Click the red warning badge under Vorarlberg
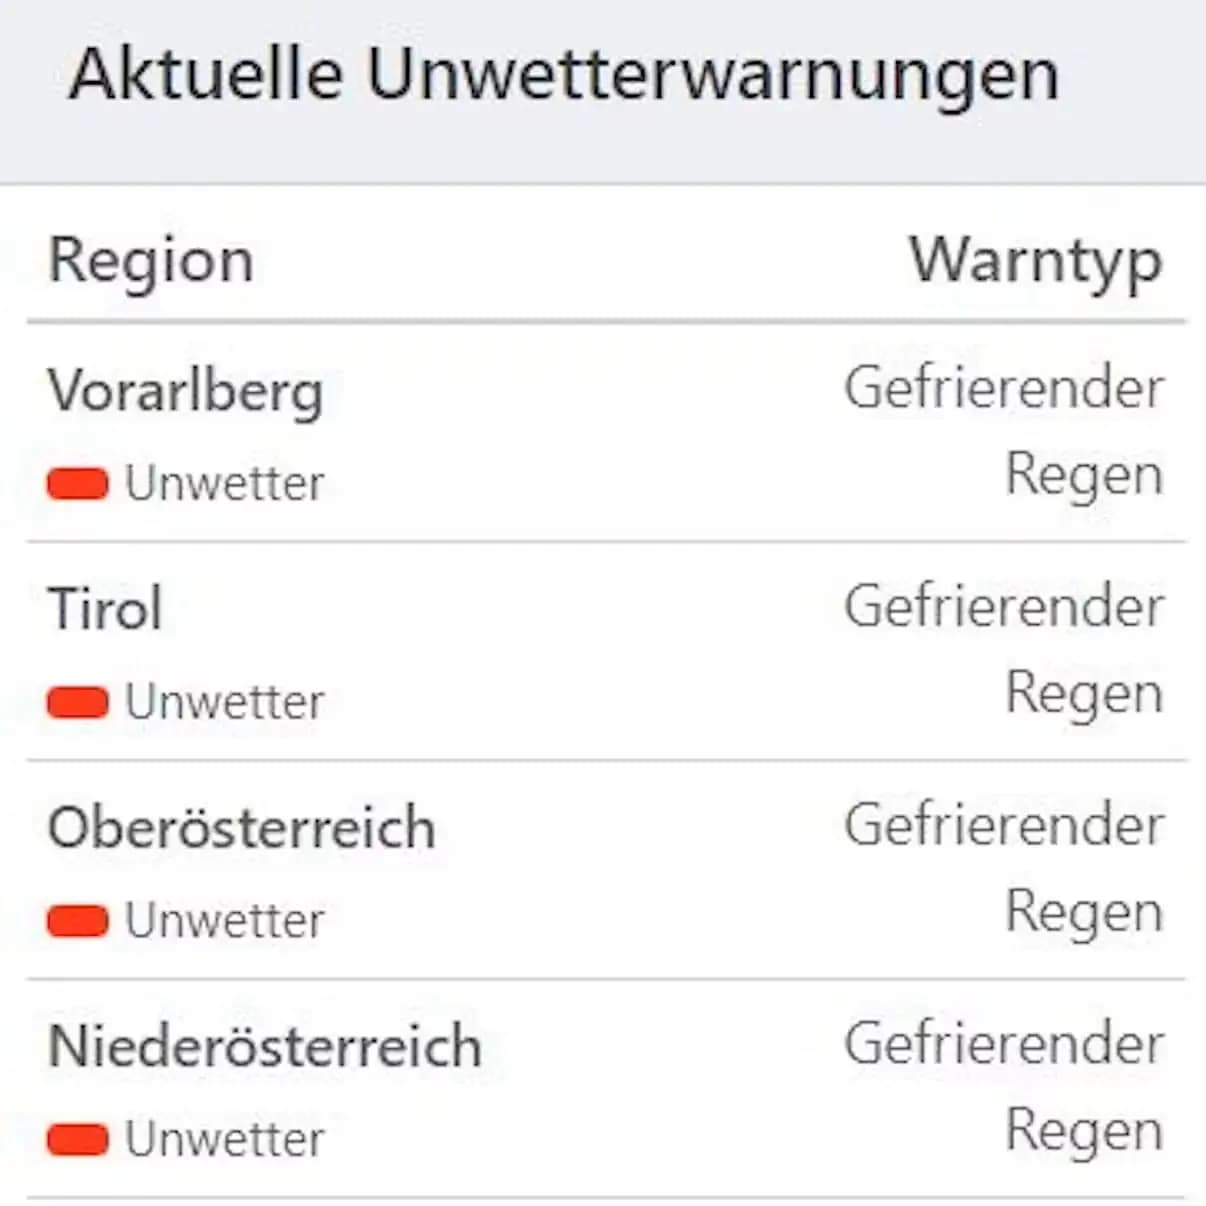1206x1206 pixels. pyautogui.click(x=78, y=484)
